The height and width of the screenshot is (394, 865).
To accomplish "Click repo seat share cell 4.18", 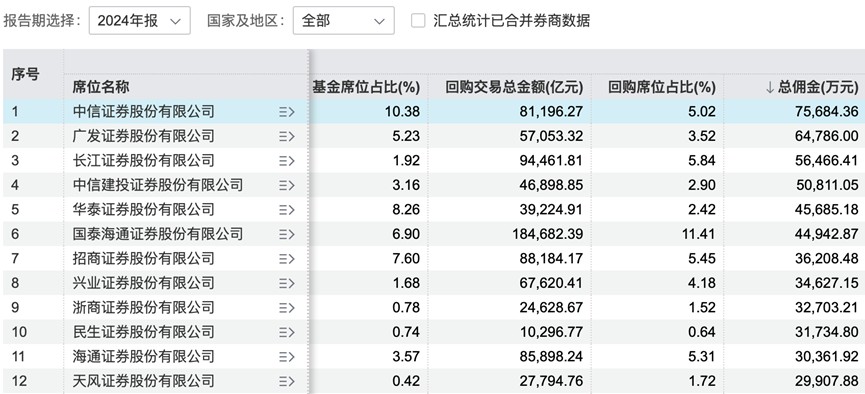I will click(702, 283).
